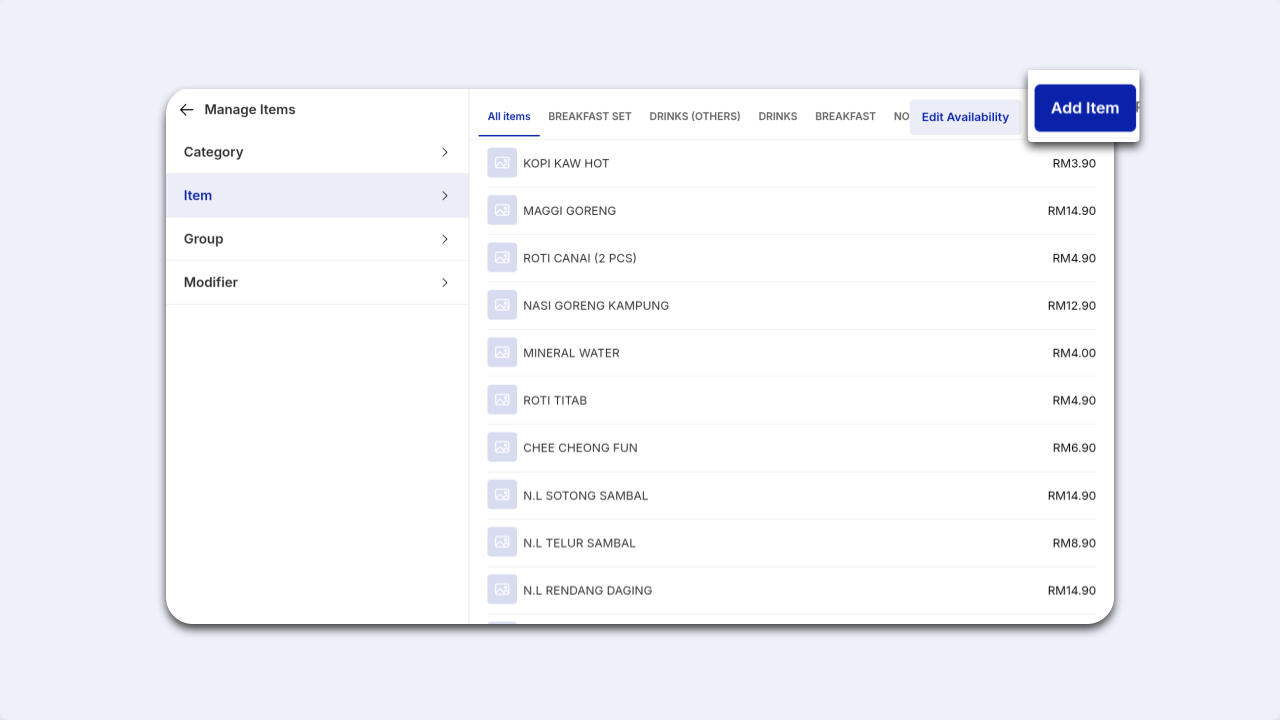Click the Item row chevron arrow
The width and height of the screenshot is (1280, 720).
pos(445,196)
